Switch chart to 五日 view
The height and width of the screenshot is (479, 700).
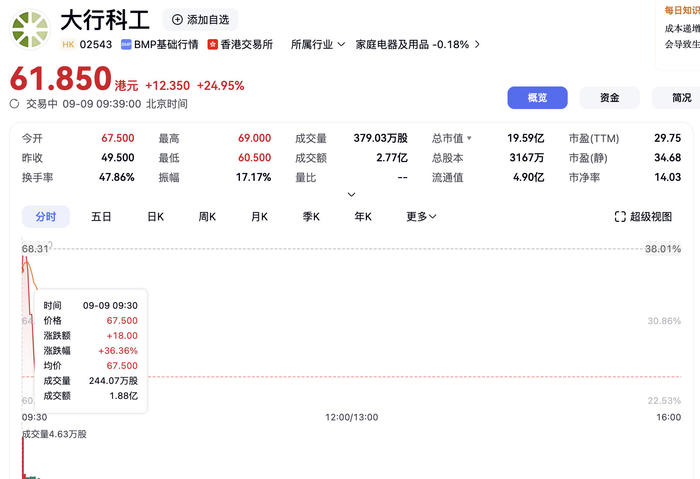101,216
